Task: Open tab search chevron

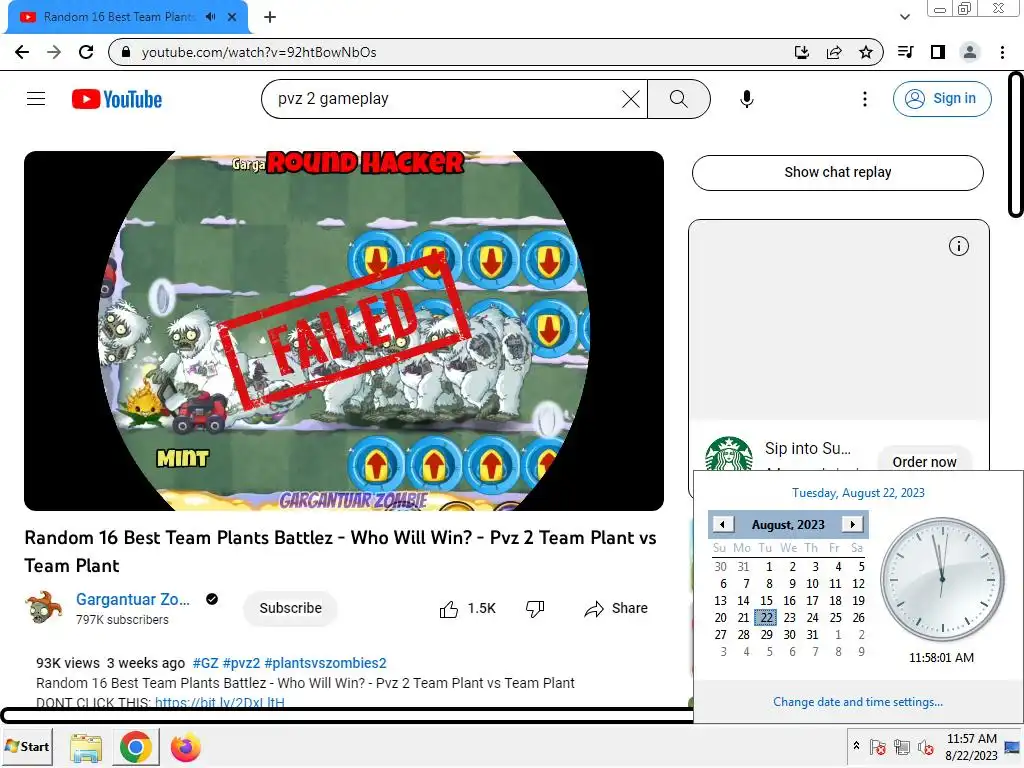Action: (904, 17)
